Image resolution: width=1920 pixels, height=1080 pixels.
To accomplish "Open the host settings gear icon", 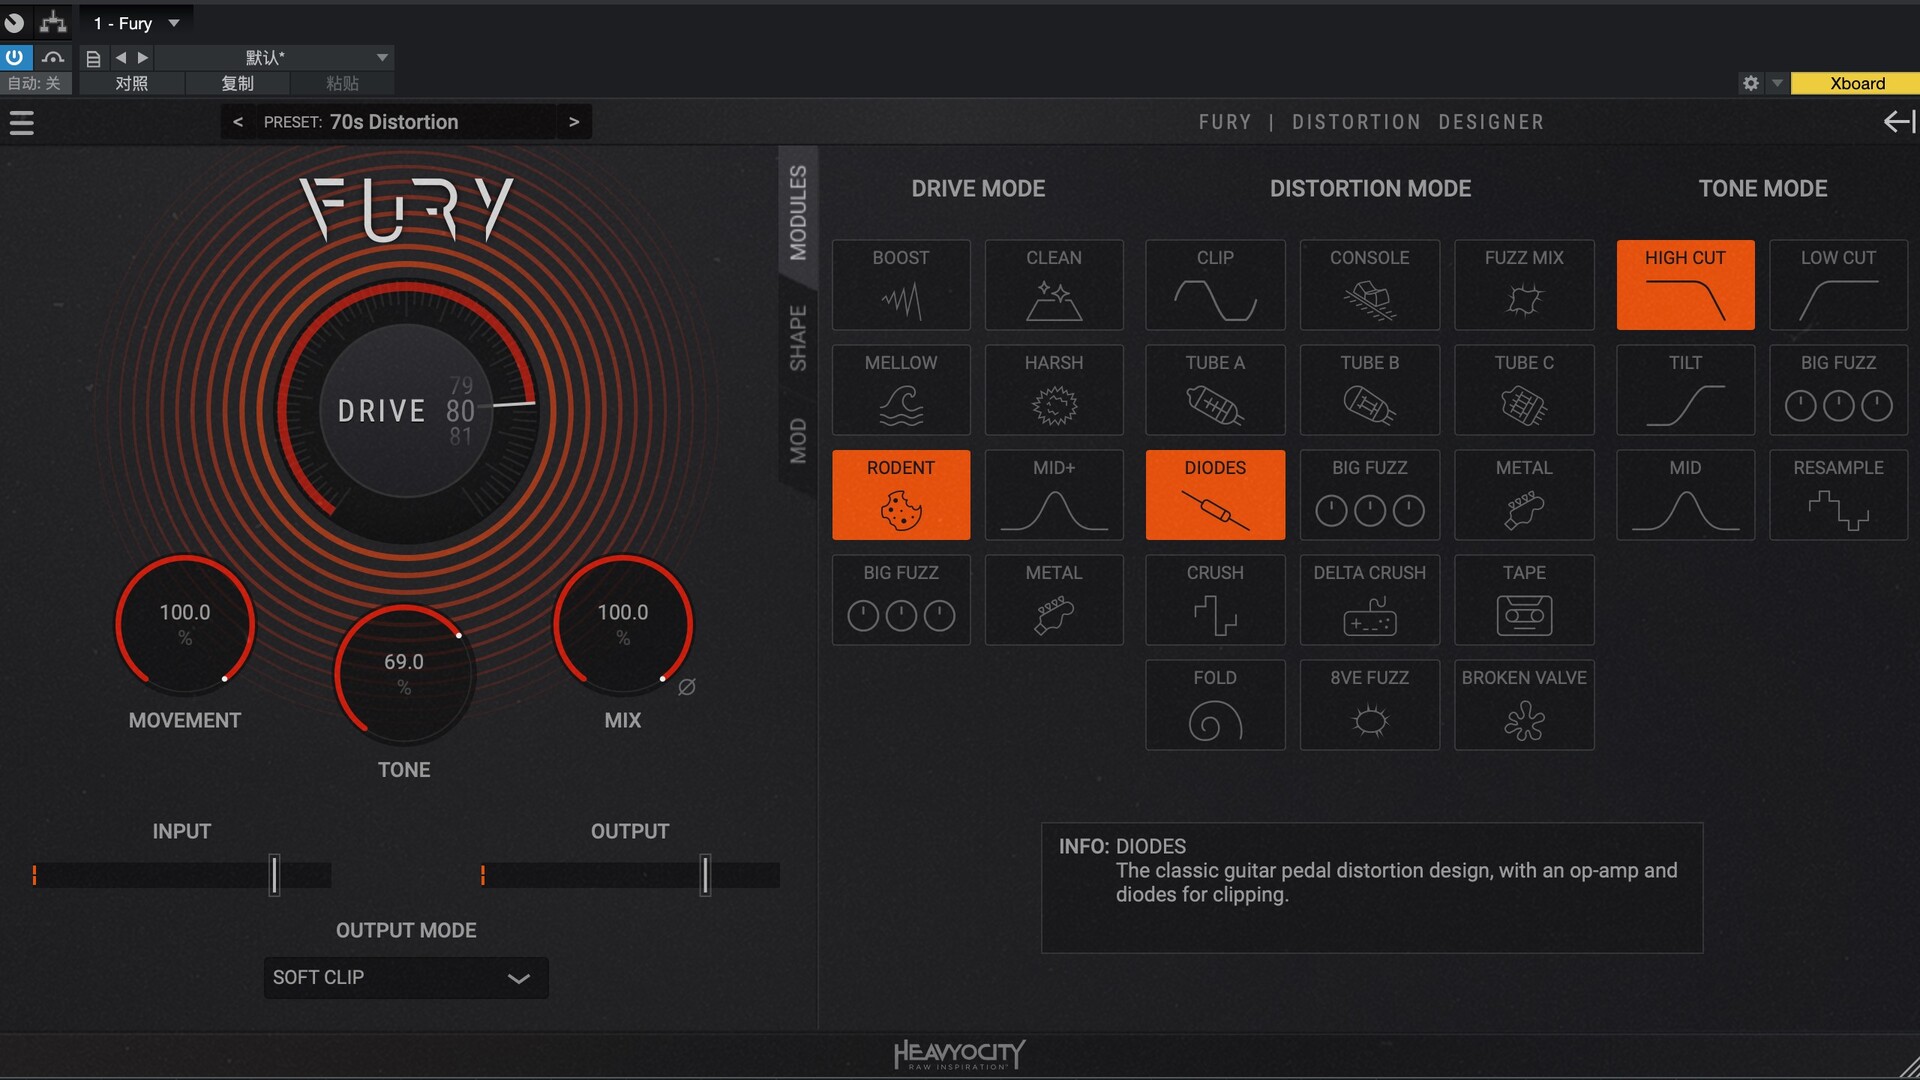I will (x=1751, y=83).
